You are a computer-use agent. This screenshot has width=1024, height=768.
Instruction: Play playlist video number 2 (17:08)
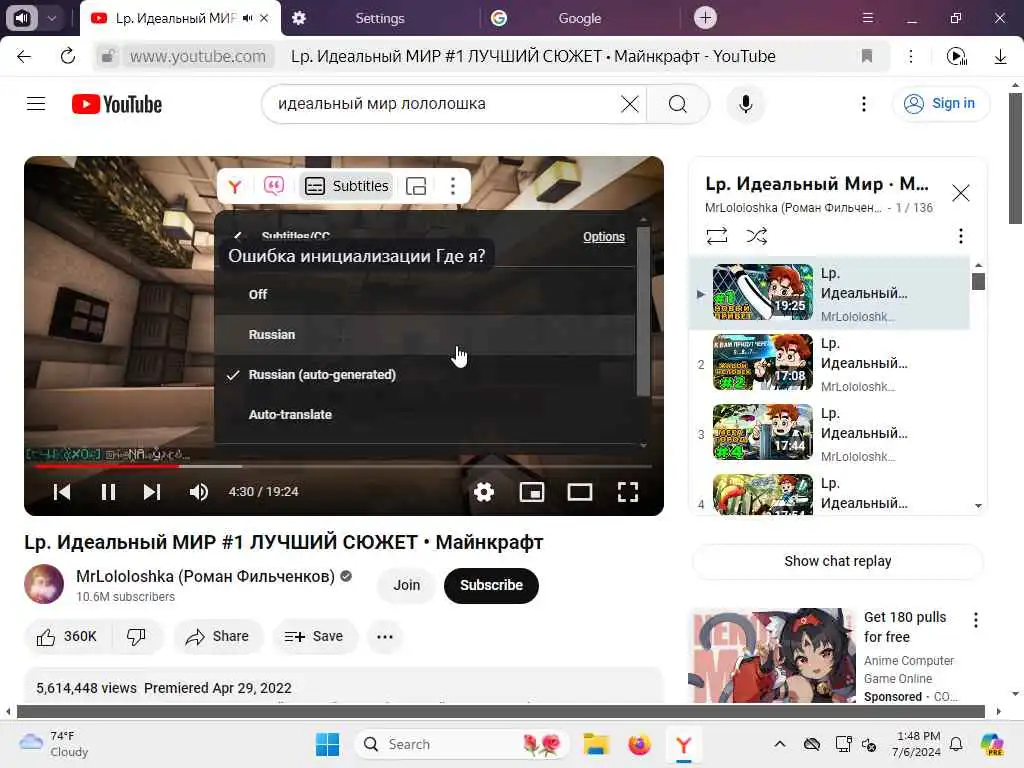pyautogui.click(x=763, y=362)
